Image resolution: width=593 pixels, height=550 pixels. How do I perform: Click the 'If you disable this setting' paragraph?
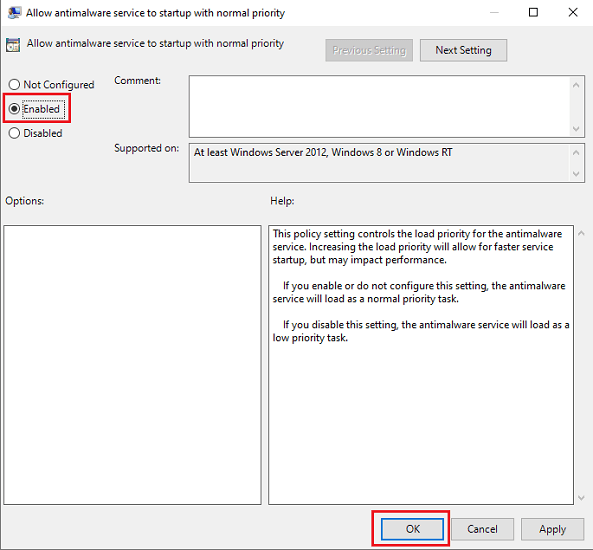[x=421, y=331]
